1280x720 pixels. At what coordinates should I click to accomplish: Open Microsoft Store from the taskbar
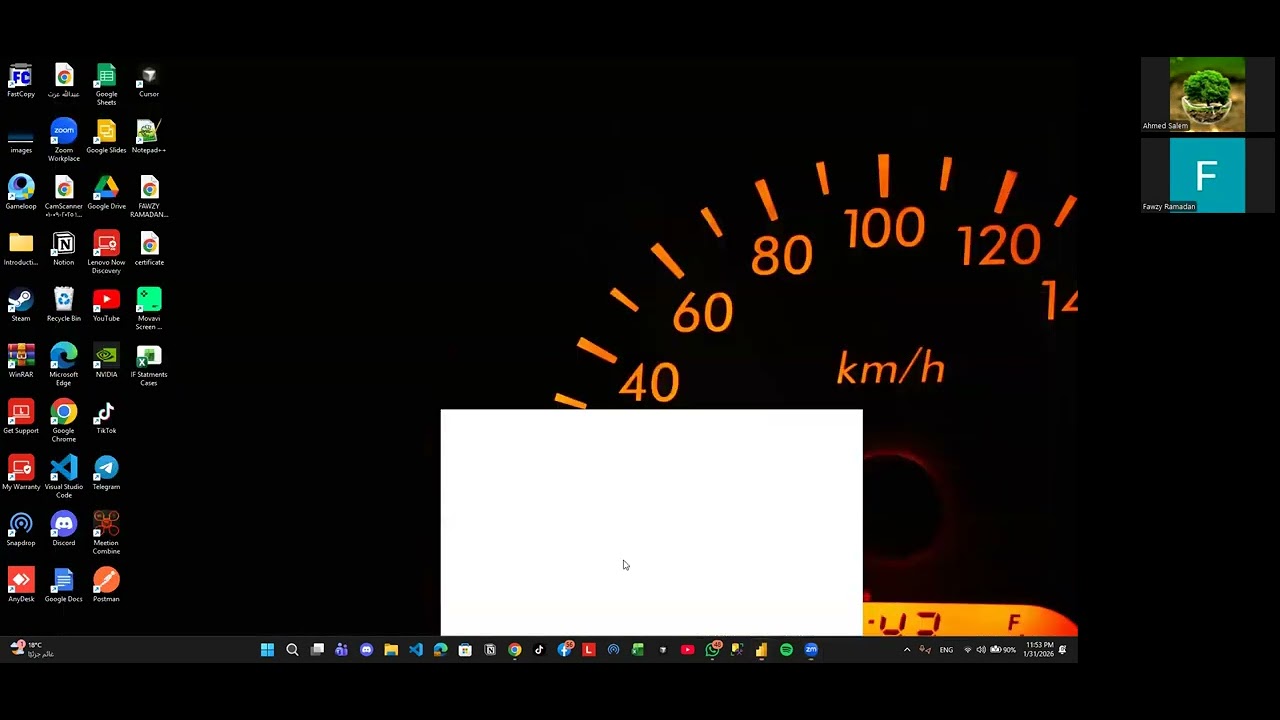click(x=465, y=650)
